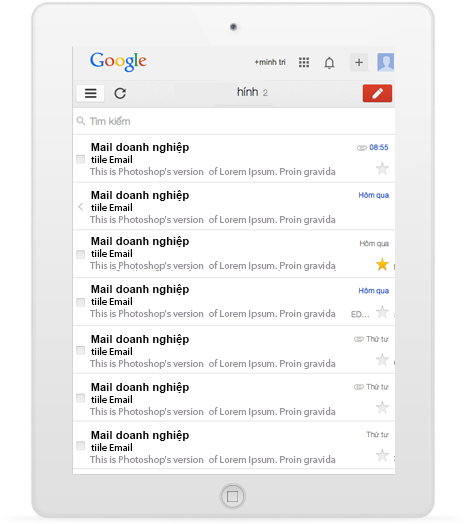This screenshot has width=465, height=524.
Task: Focus the Tìm kiếm search field
Action: coord(234,121)
